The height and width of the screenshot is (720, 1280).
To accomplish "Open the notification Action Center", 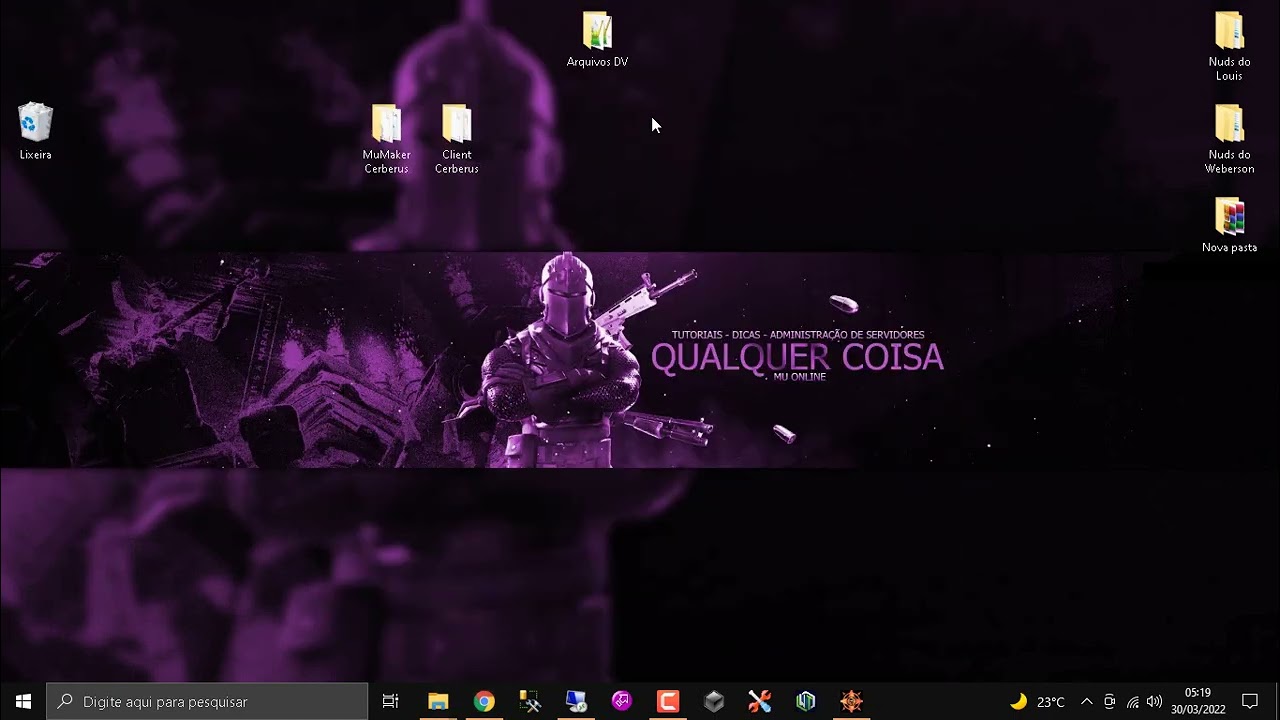I will point(1250,701).
